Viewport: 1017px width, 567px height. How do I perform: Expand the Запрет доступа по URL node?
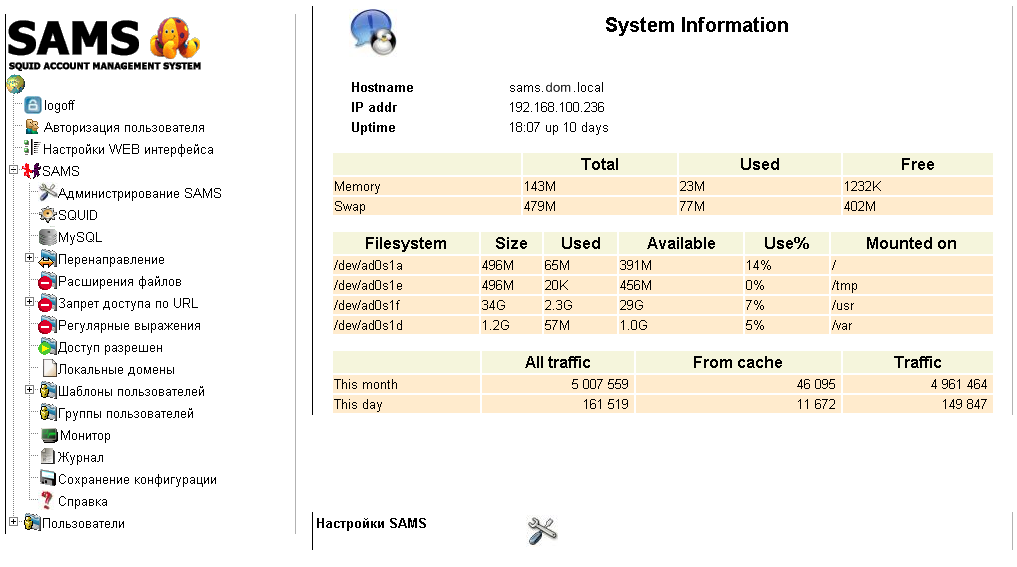click(29, 302)
